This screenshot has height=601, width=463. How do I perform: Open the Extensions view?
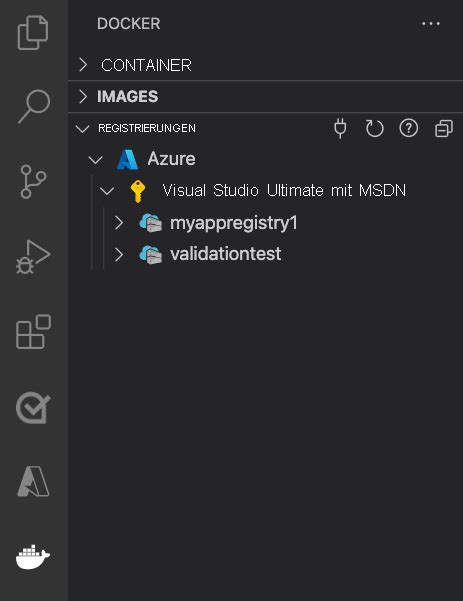[x=33, y=332]
